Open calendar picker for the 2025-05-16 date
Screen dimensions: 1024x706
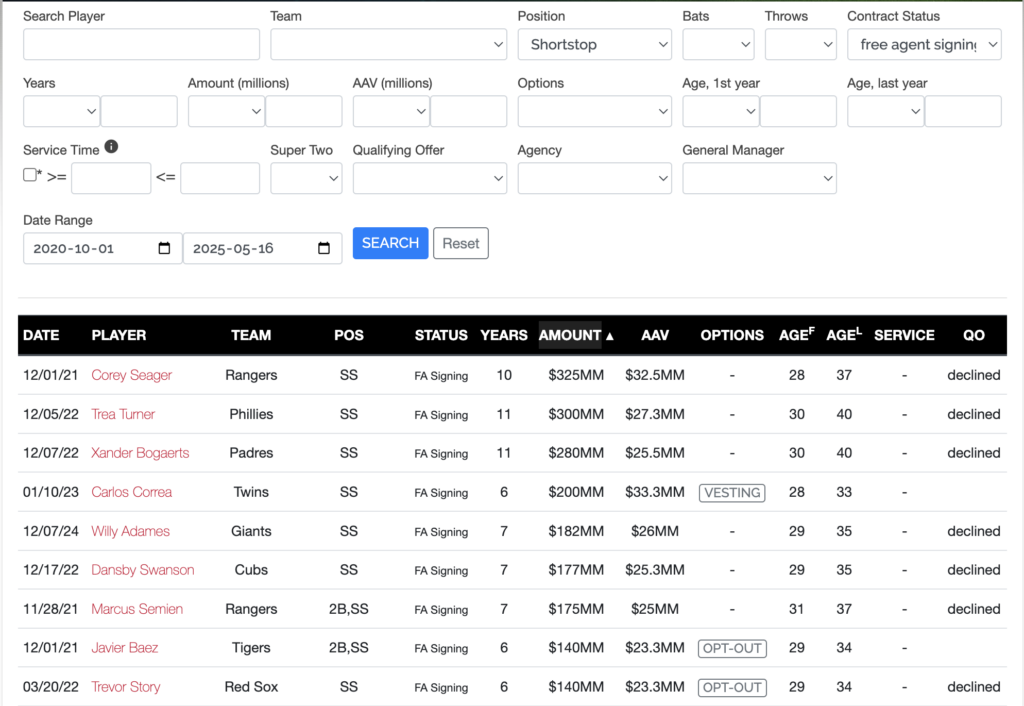[324, 248]
